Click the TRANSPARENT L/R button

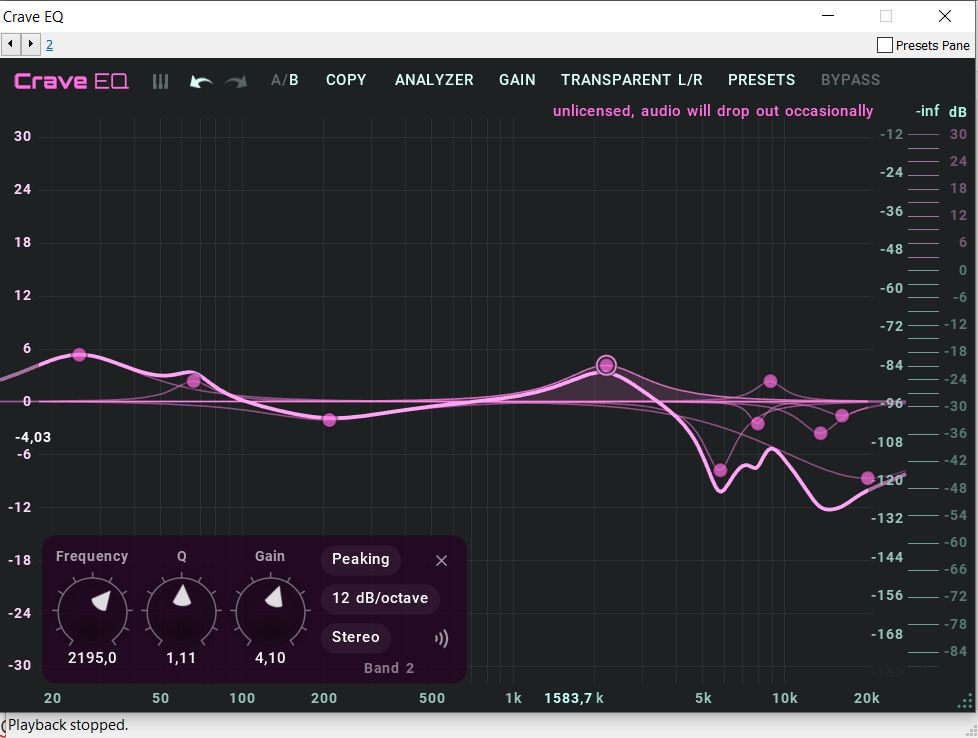631,80
